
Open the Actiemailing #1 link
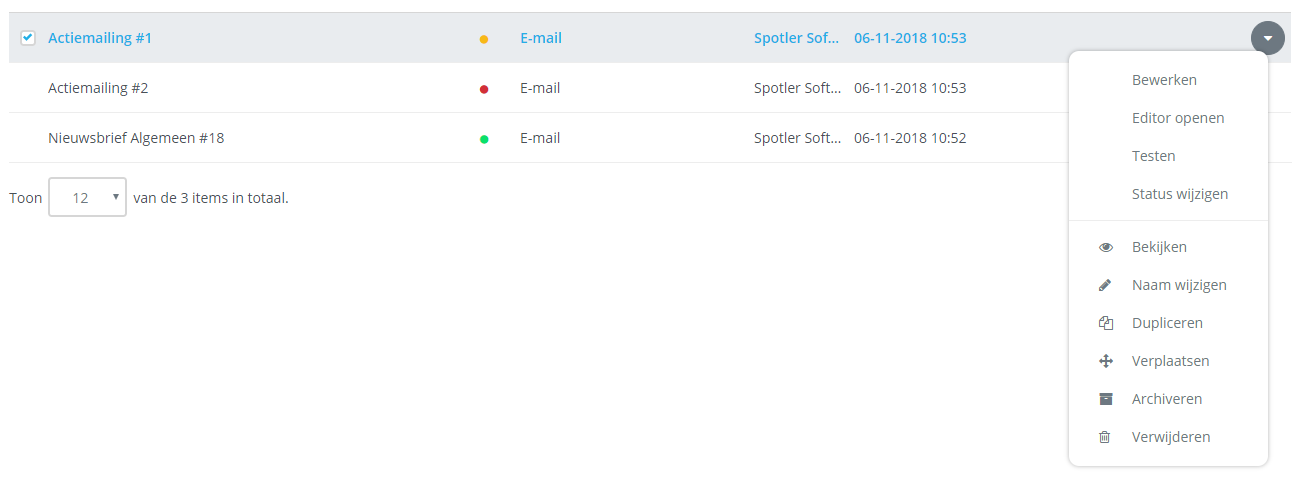point(100,38)
